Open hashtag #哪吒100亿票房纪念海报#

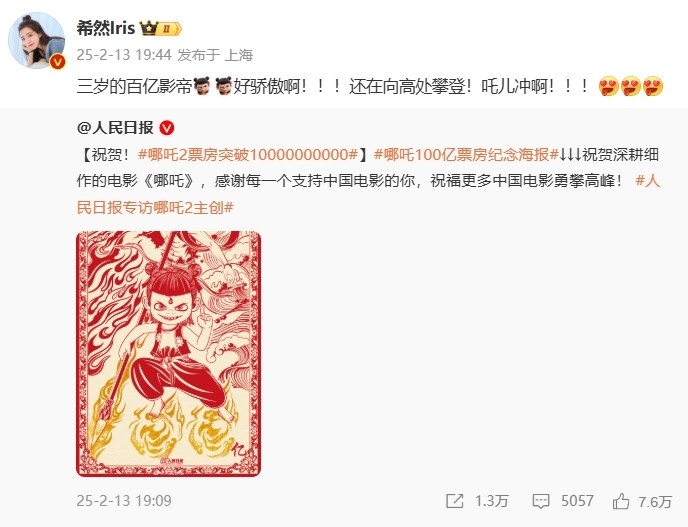tap(466, 154)
